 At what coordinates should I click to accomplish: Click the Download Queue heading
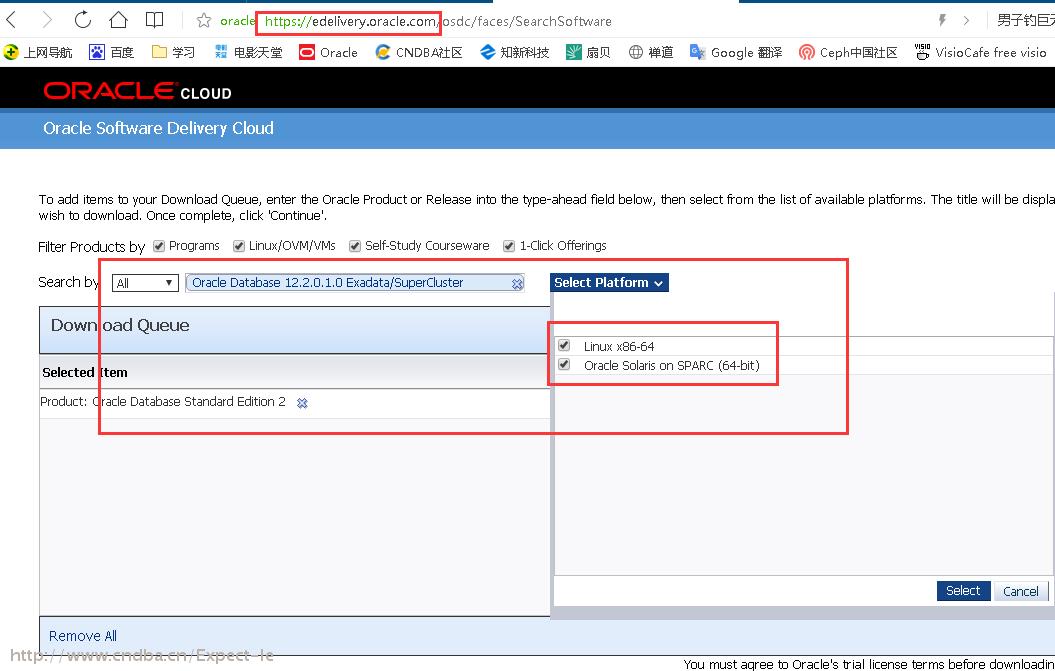120,325
